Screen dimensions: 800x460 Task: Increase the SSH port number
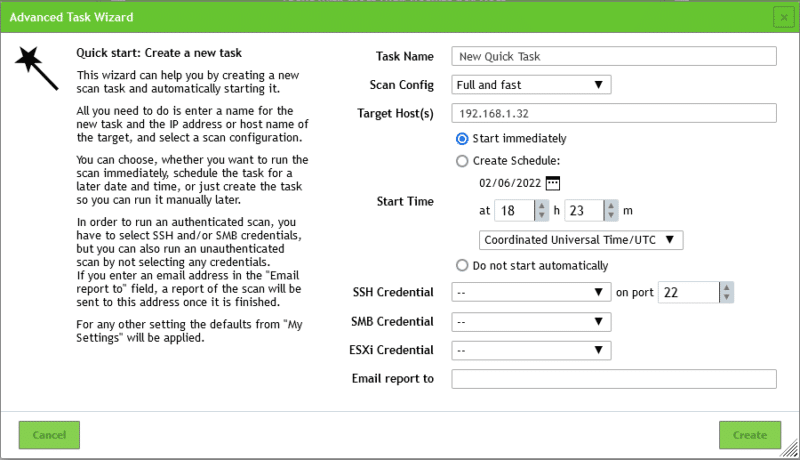pos(727,287)
